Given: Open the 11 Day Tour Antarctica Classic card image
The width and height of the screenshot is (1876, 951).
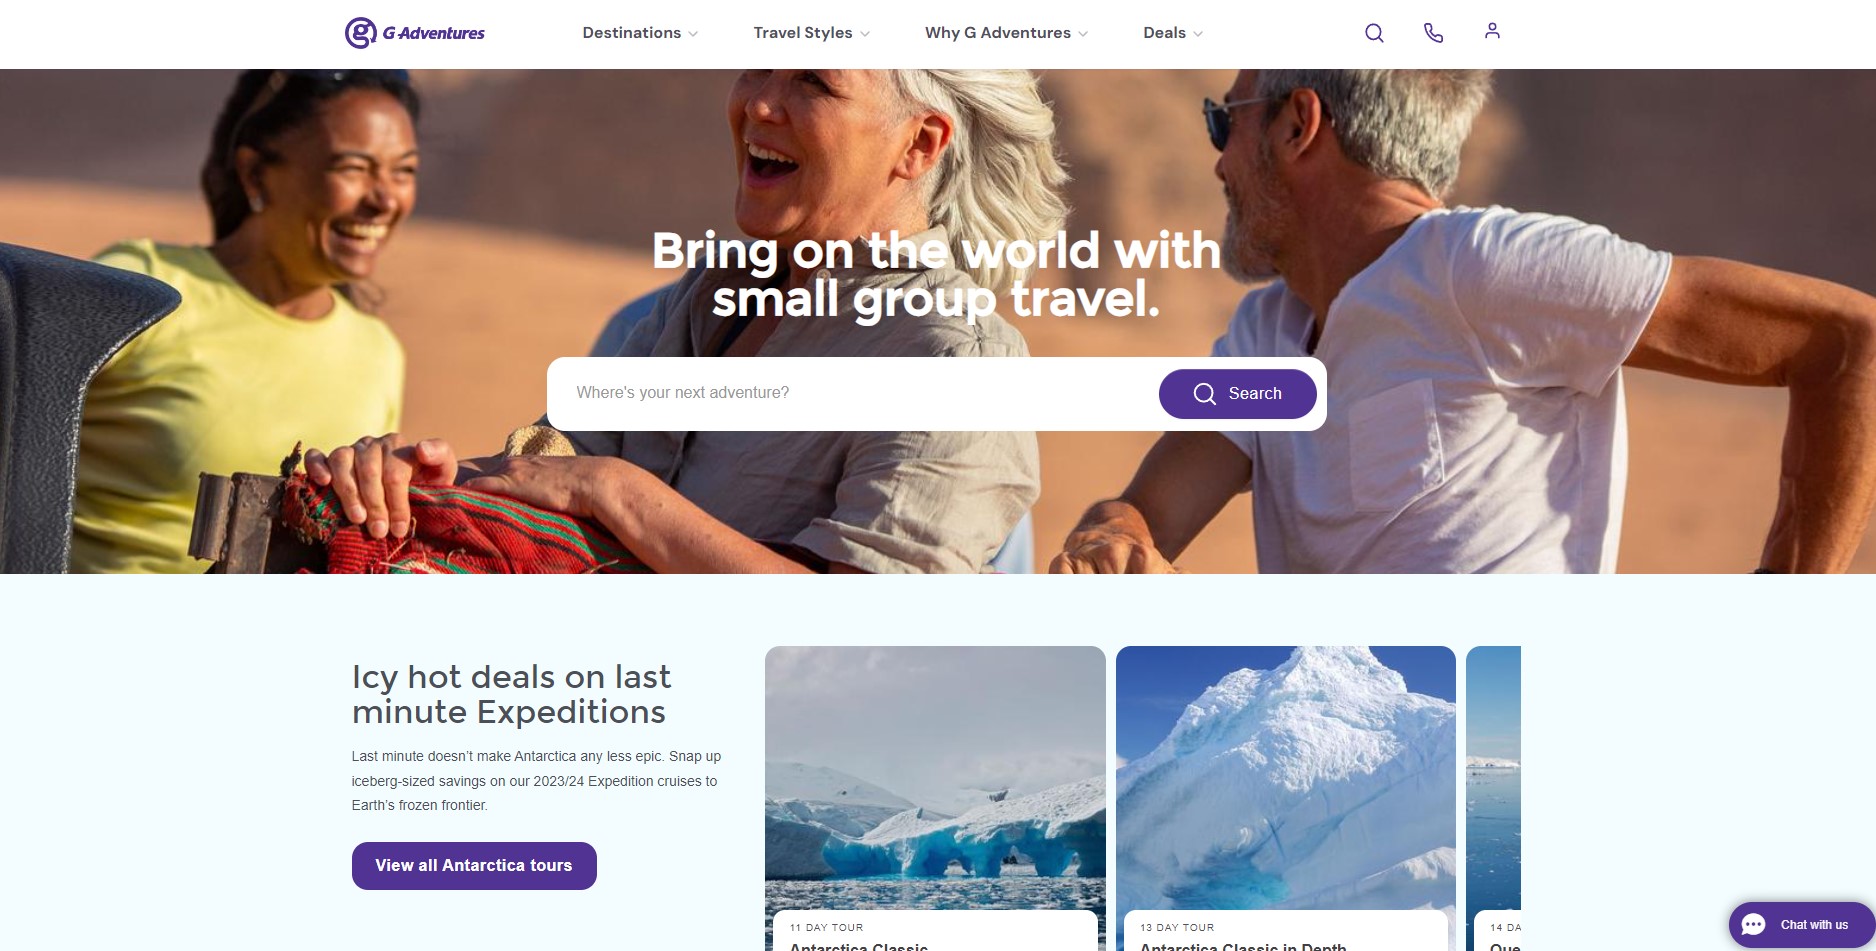Looking at the screenshot, I should tap(935, 778).
